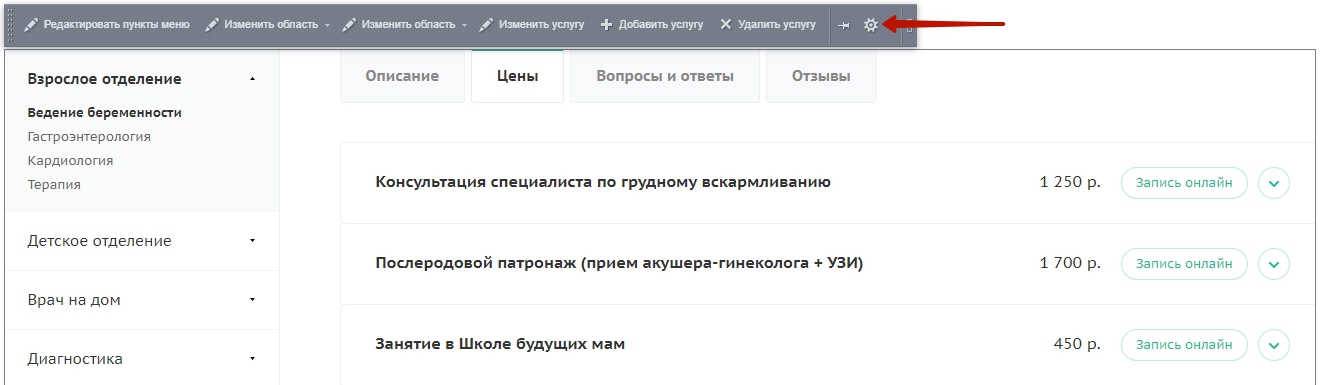Open the Вопросы и ответы tab
Image resolution: width=1320 pixels, height=385 pixels.
(665, 76)
